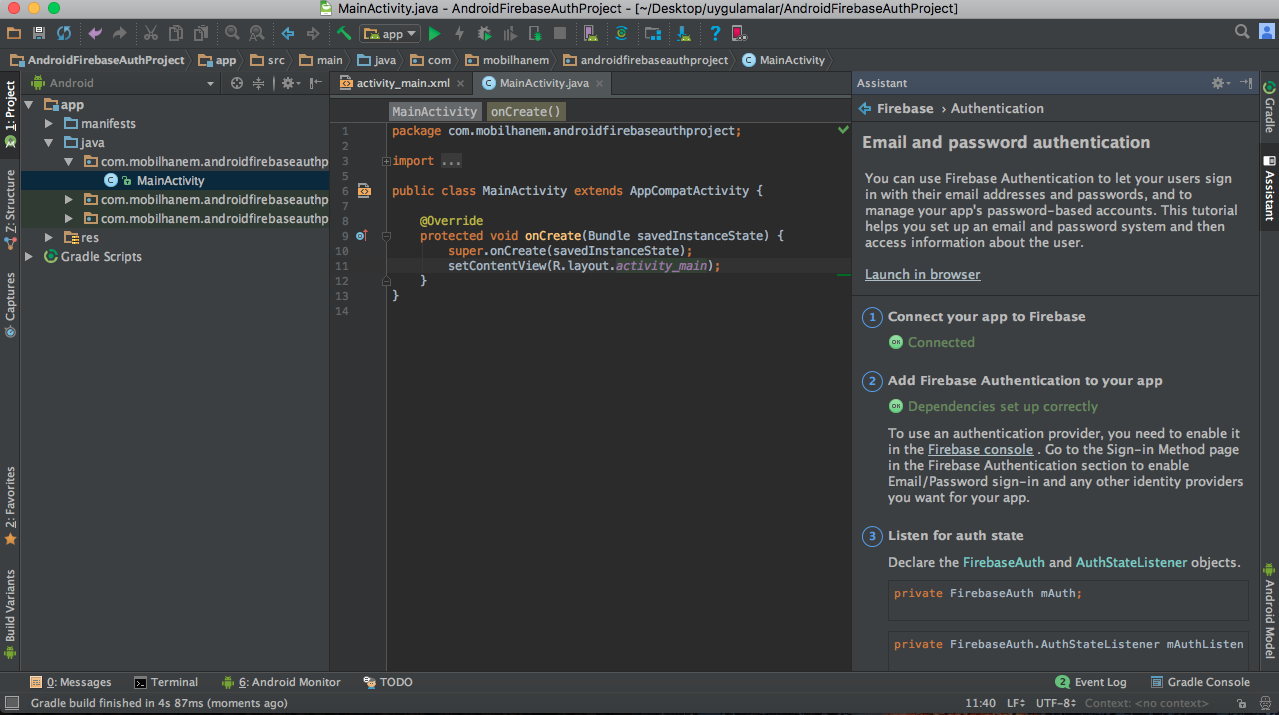
Task: Click the purple Undo arrow
Action: tap(95, 34)
